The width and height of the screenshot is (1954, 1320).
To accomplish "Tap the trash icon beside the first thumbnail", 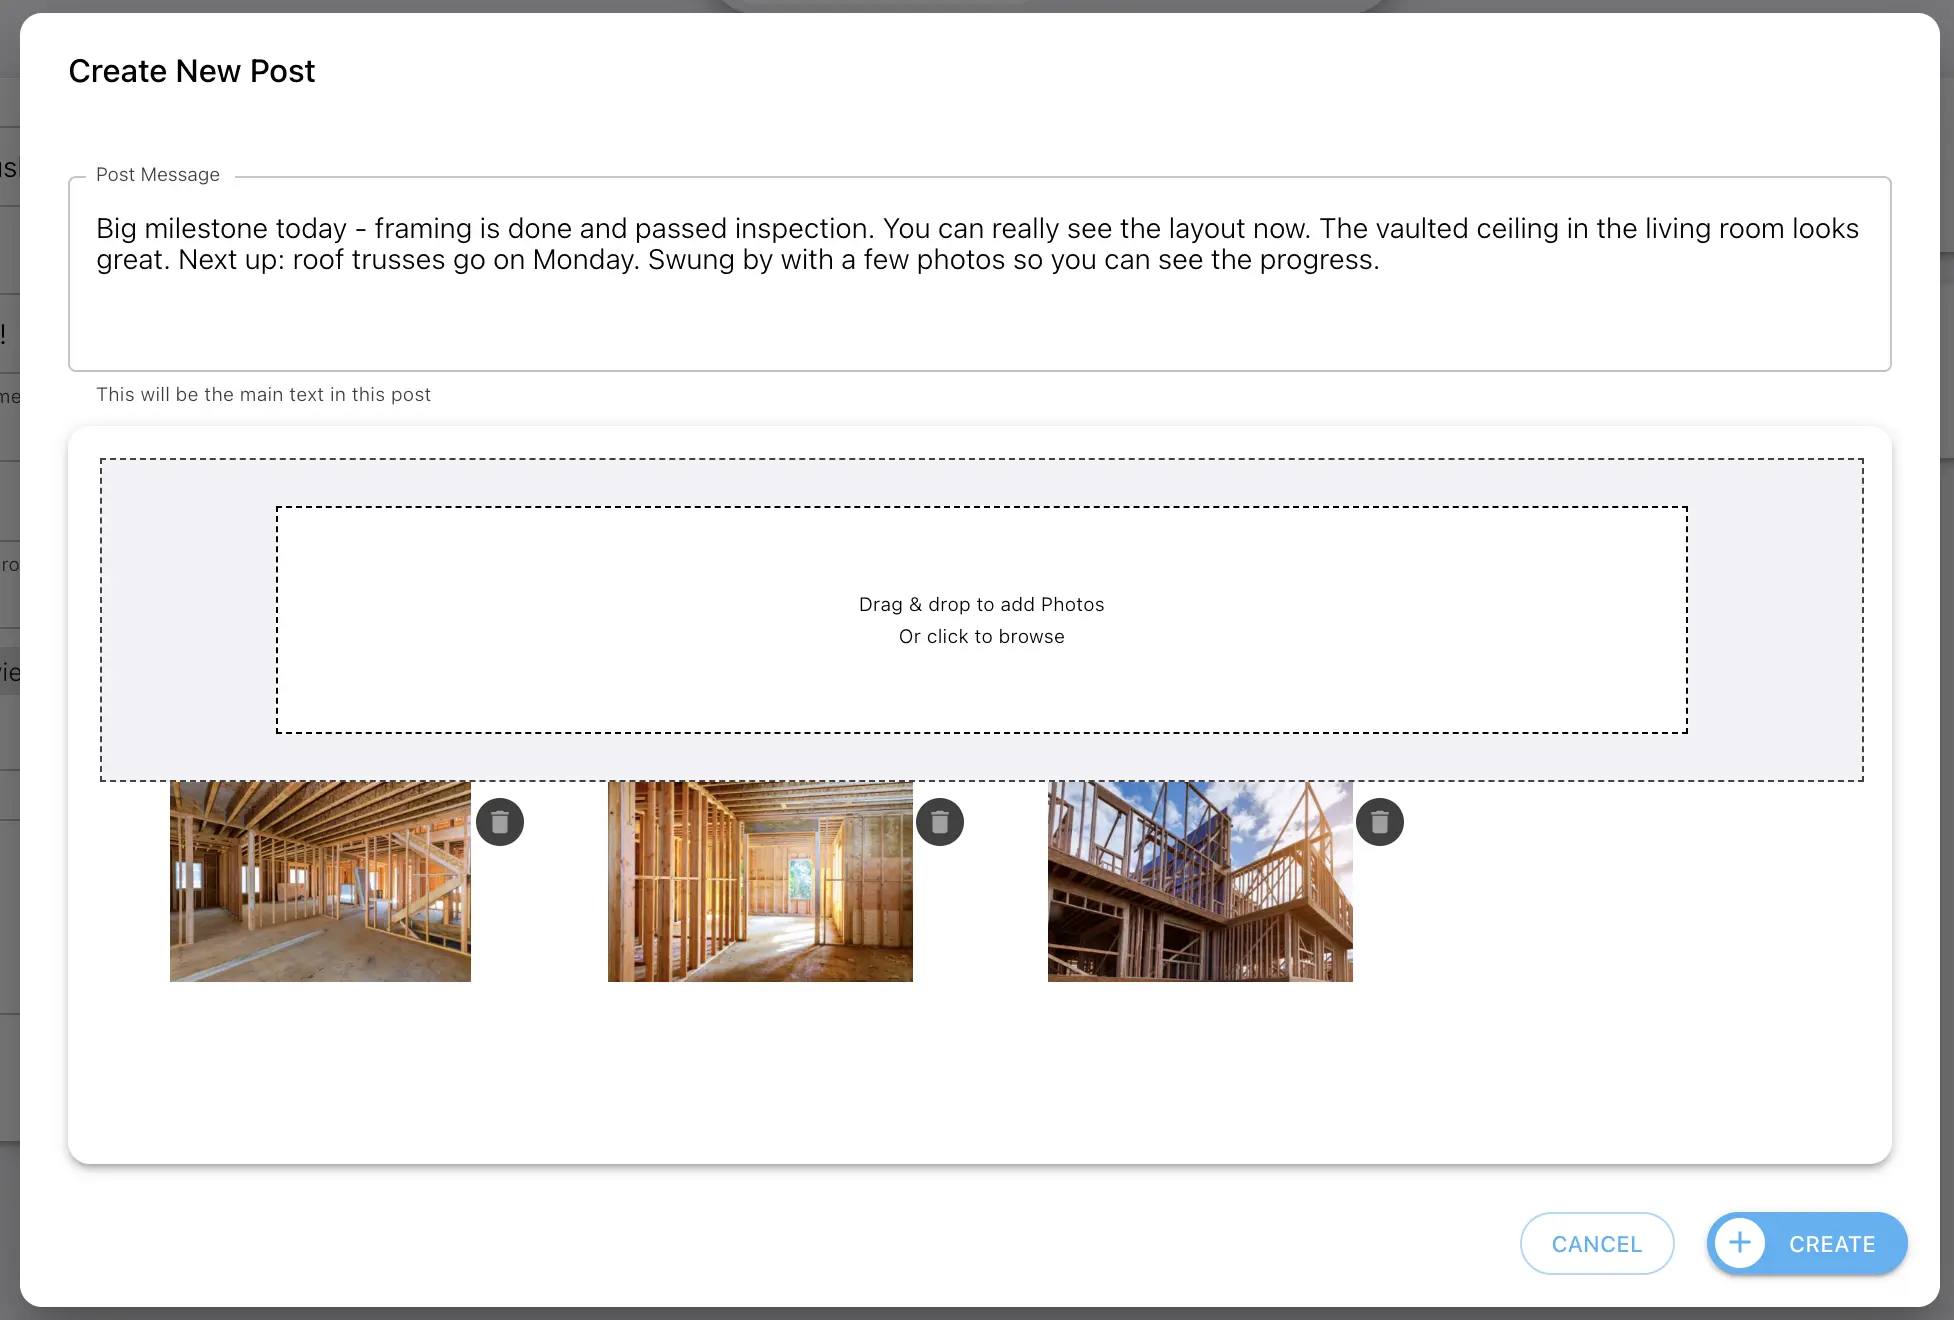I will tap(500, 821).
